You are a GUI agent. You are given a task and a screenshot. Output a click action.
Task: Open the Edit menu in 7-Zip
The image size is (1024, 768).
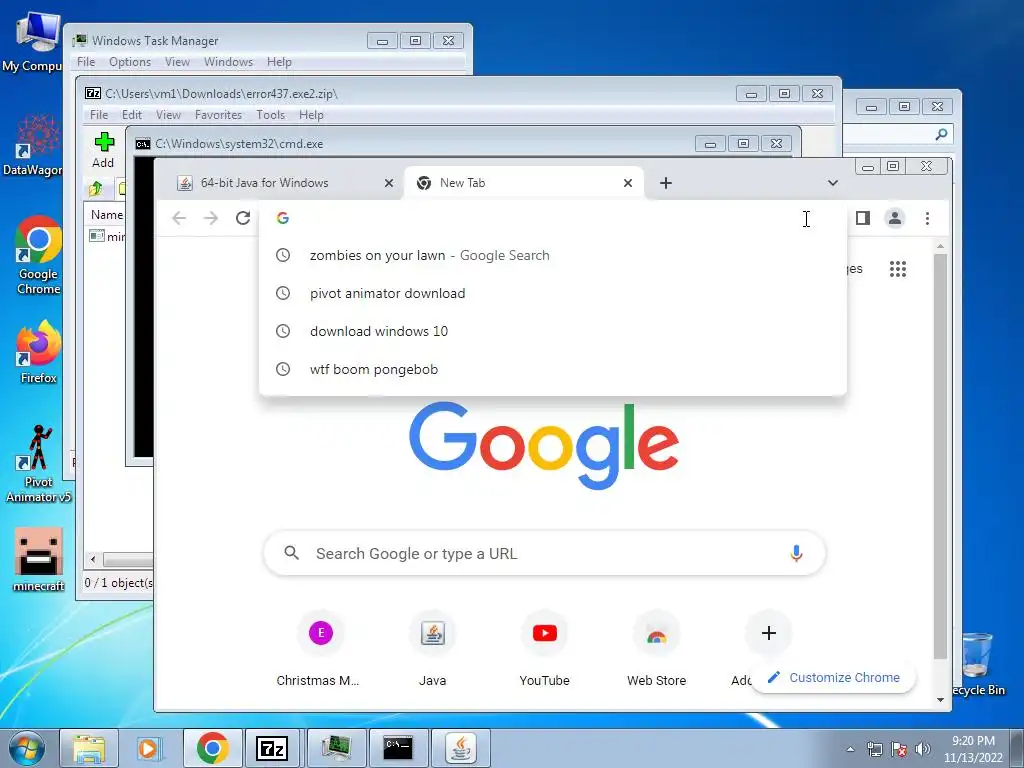131,115
